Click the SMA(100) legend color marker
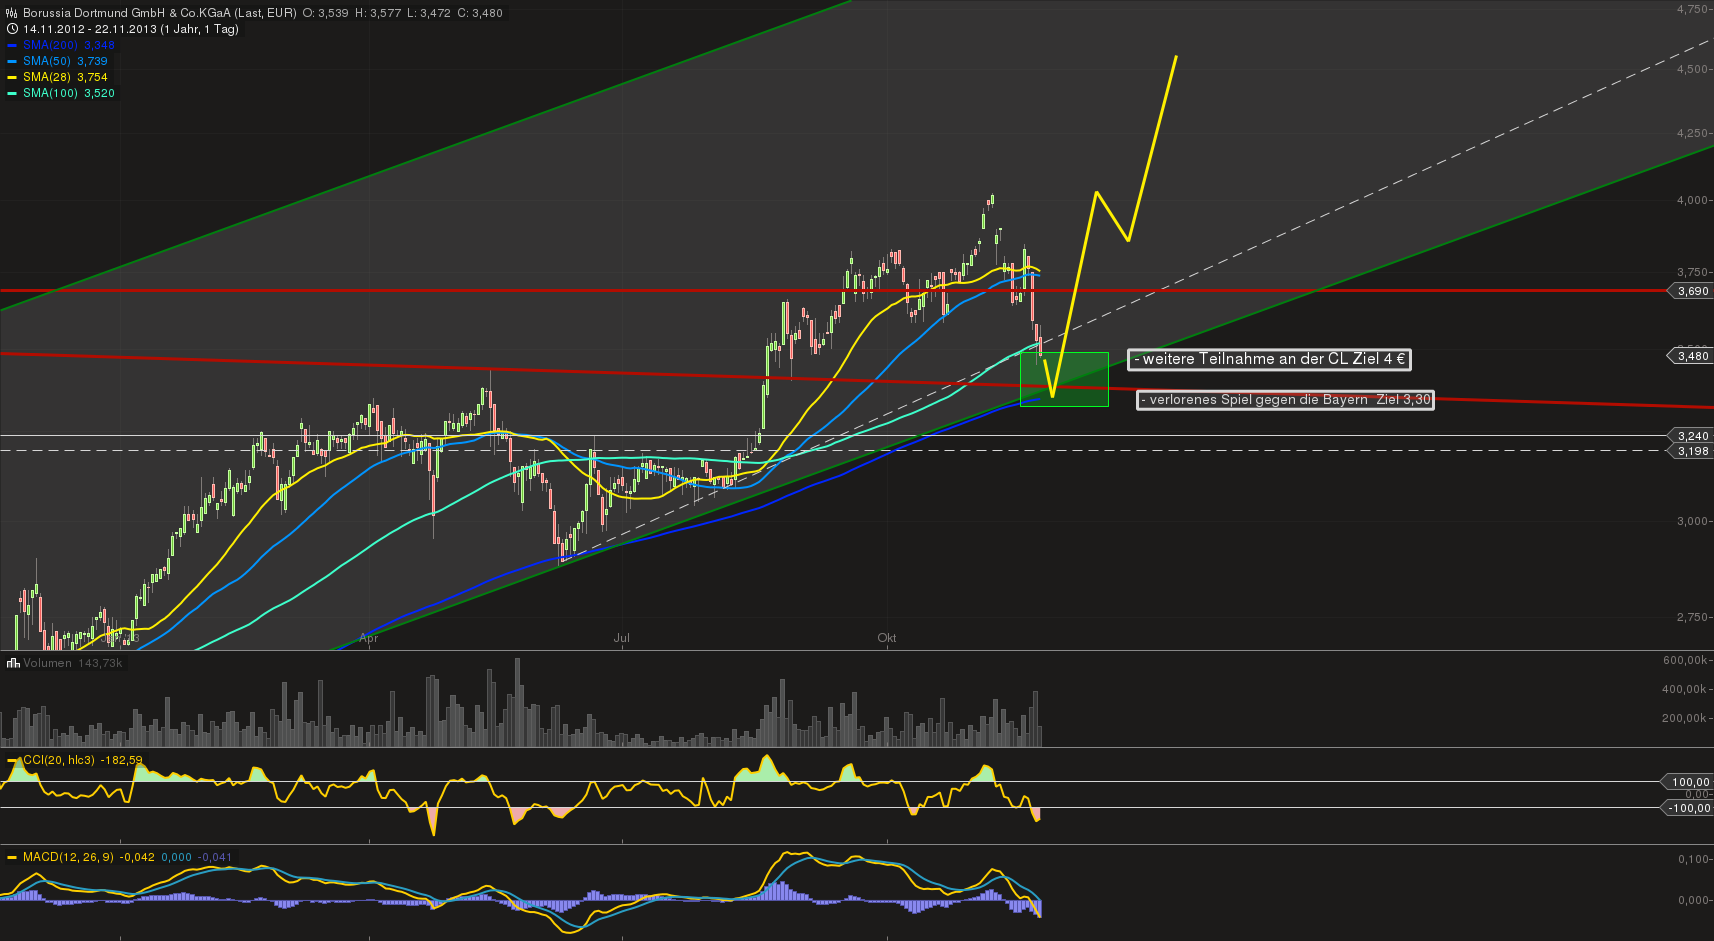Image resolution: width=1714 pixels, height=941 pixels. coord(12,93)
